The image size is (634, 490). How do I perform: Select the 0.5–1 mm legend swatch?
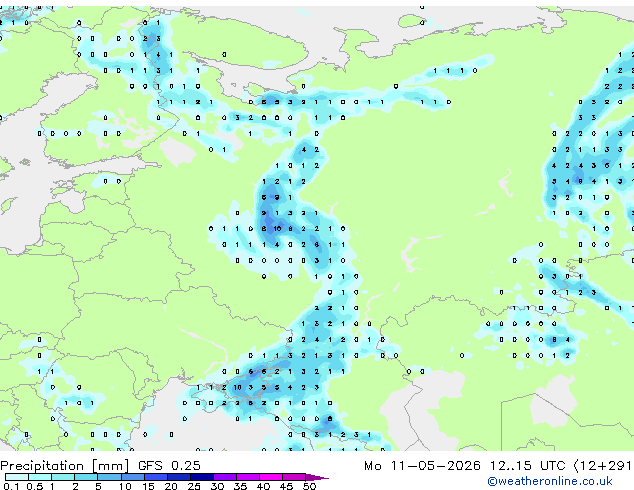tap(40, 477)
